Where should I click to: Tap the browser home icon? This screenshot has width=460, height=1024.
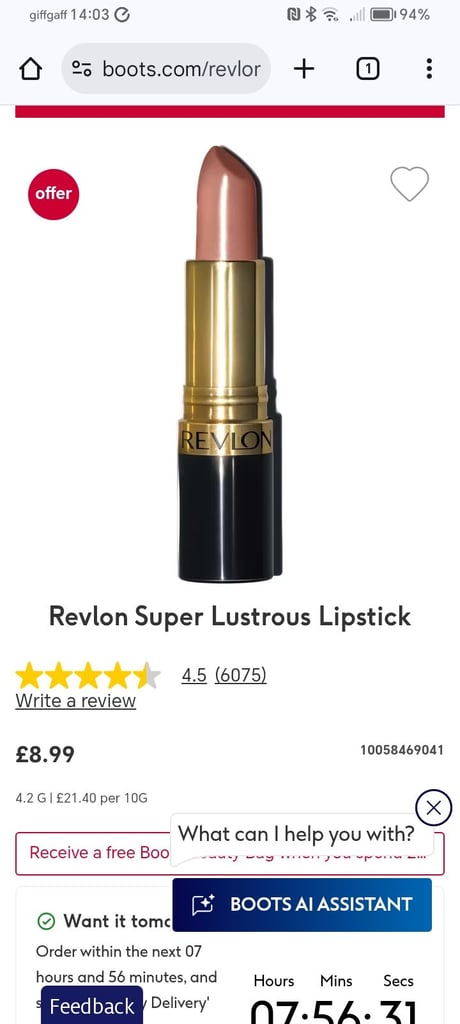(31, 69)
